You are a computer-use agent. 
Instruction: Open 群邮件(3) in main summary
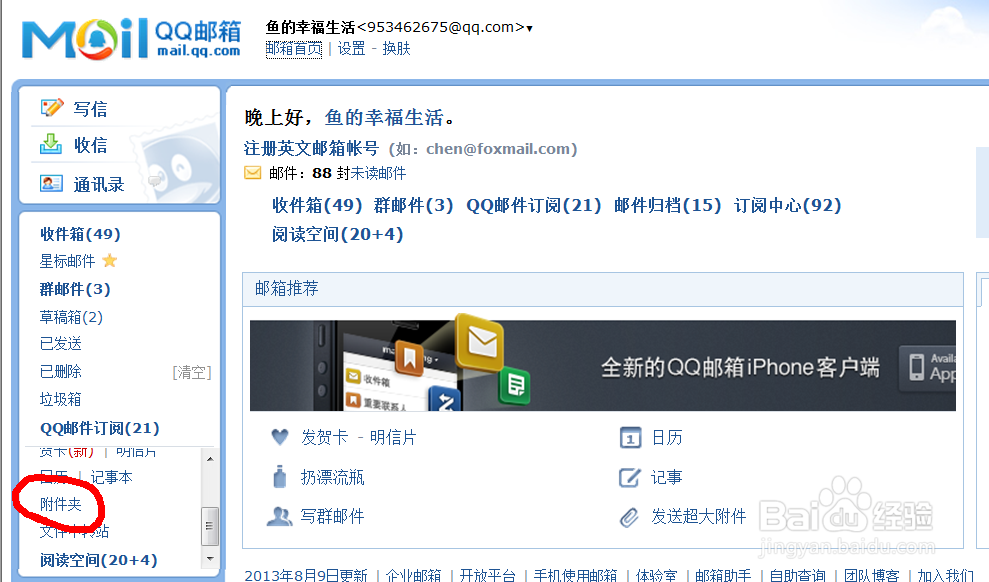coord(413,205)
